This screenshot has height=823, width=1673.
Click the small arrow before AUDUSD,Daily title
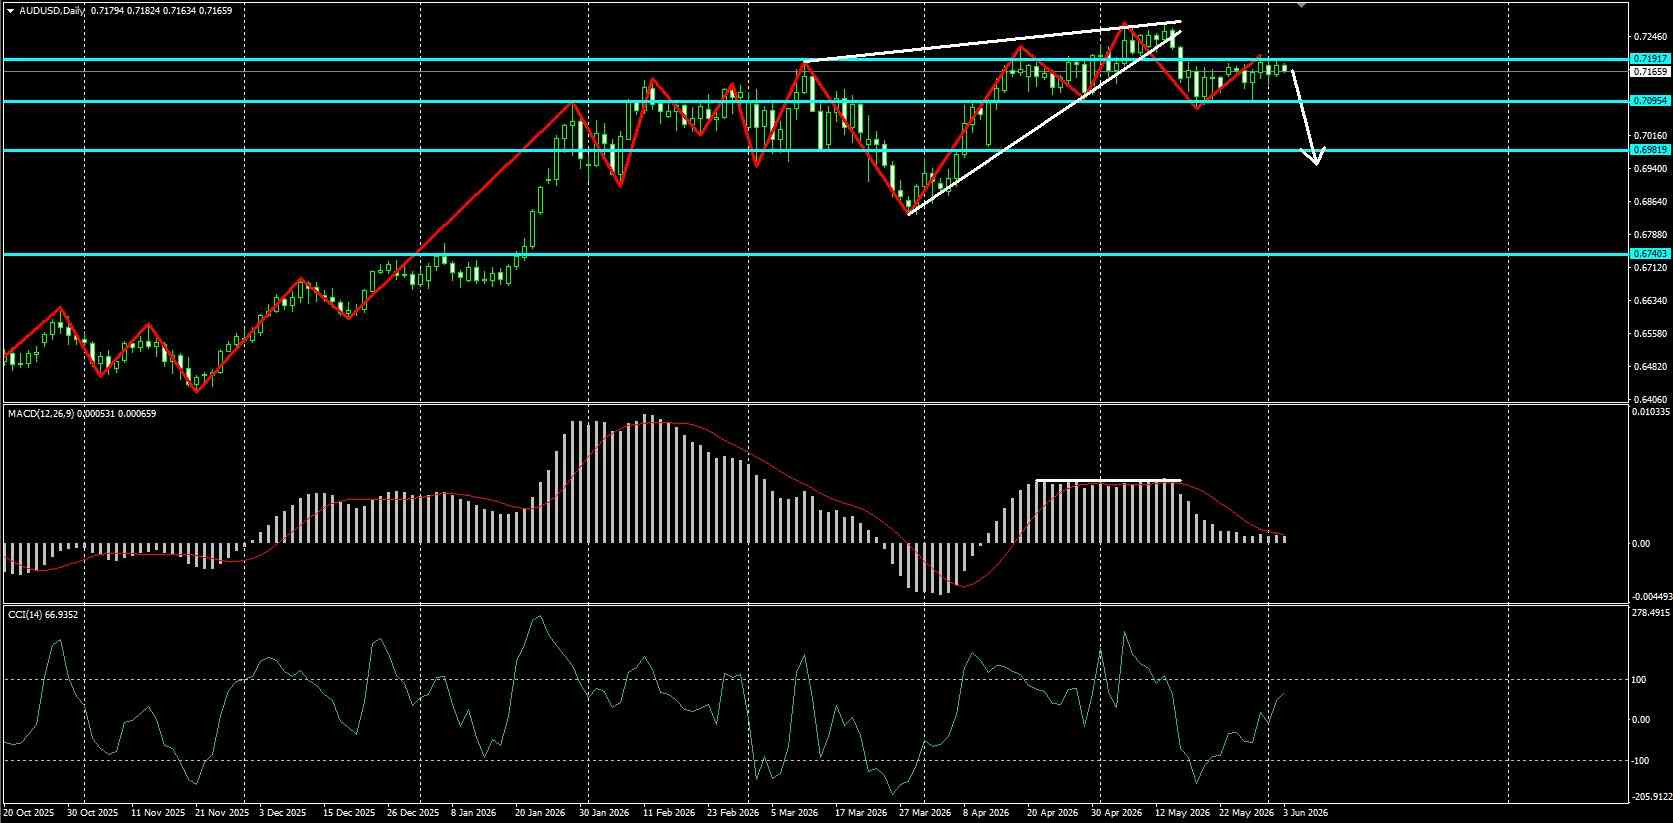click(9, 11)
